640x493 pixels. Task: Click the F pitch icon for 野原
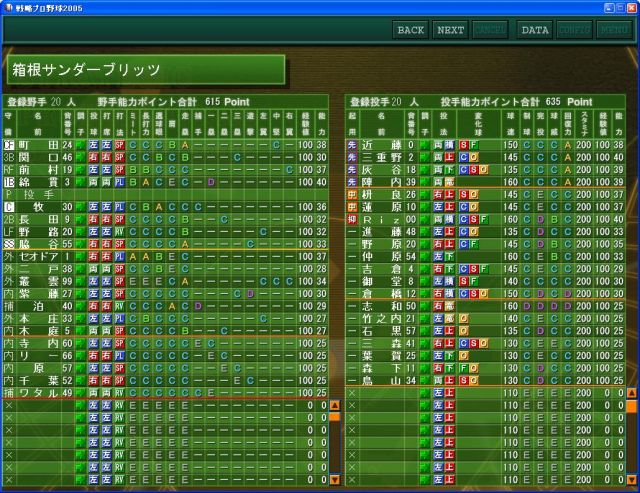tap(473, 244)
